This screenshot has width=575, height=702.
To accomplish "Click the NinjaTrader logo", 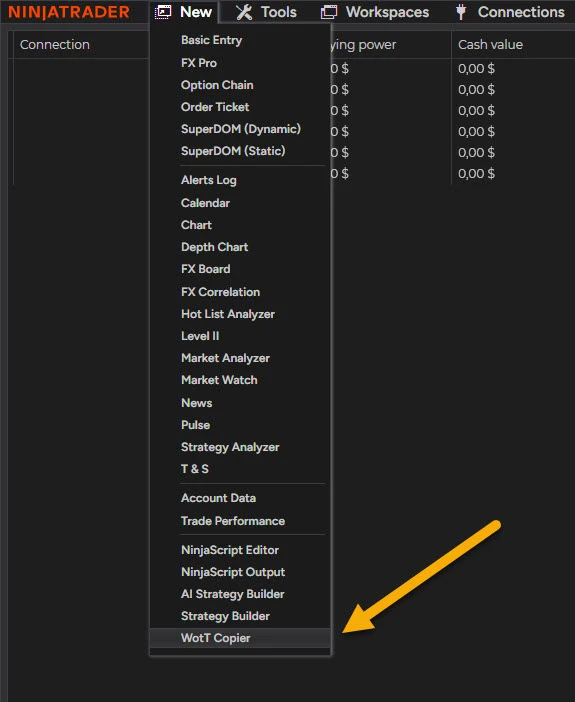I will [69, 12].
